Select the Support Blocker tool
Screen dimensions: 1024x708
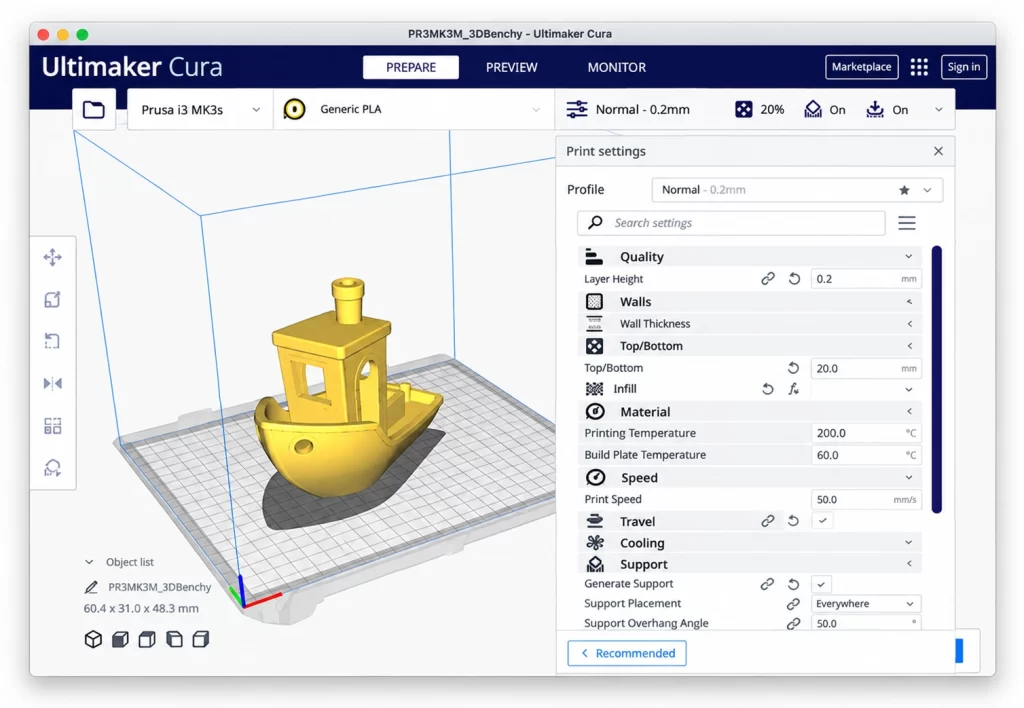[53, 468]
